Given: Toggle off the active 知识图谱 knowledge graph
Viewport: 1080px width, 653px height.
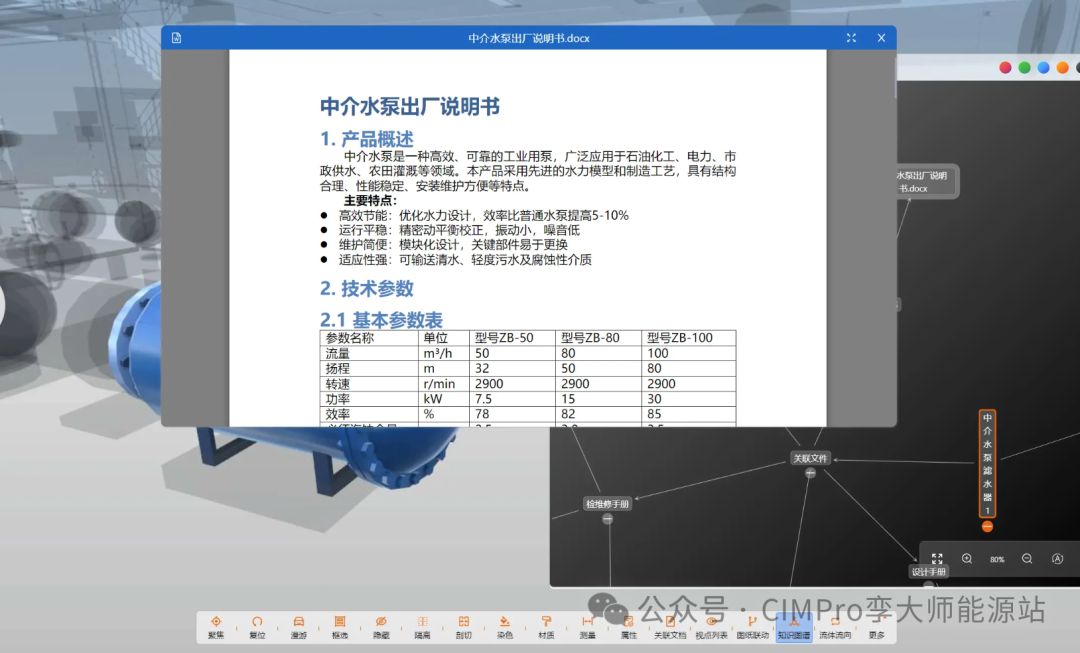Looking at the screenshot, I should (795, 626).
